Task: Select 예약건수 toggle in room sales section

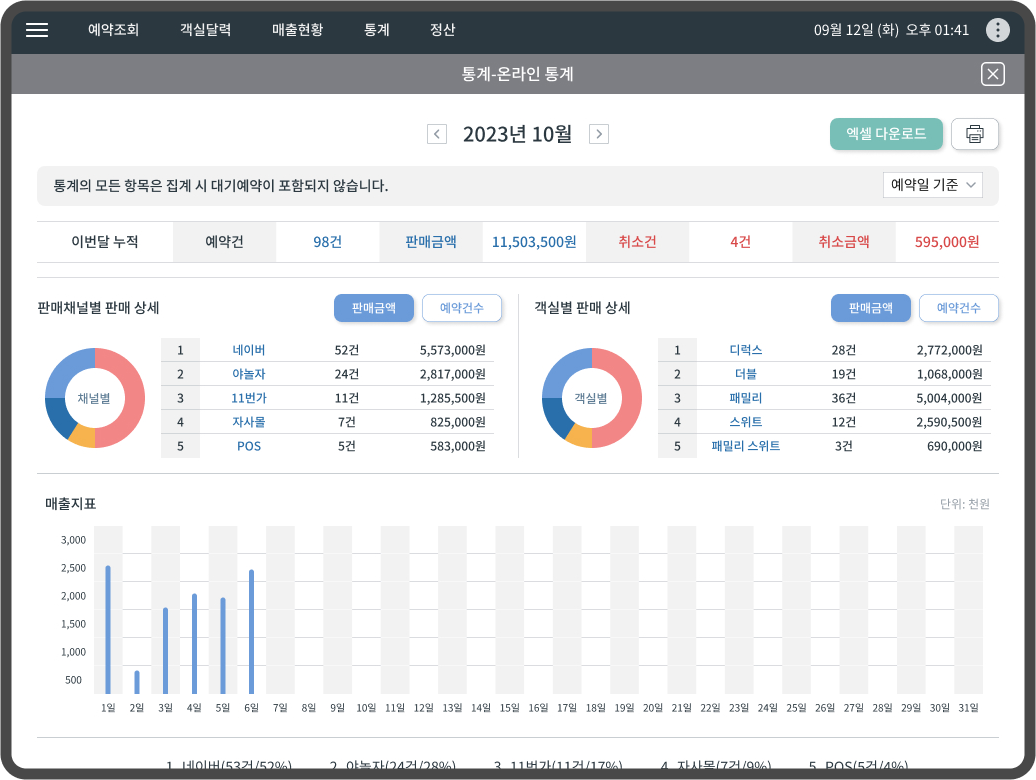Action: pyautogui.click(x=959, y=308)
